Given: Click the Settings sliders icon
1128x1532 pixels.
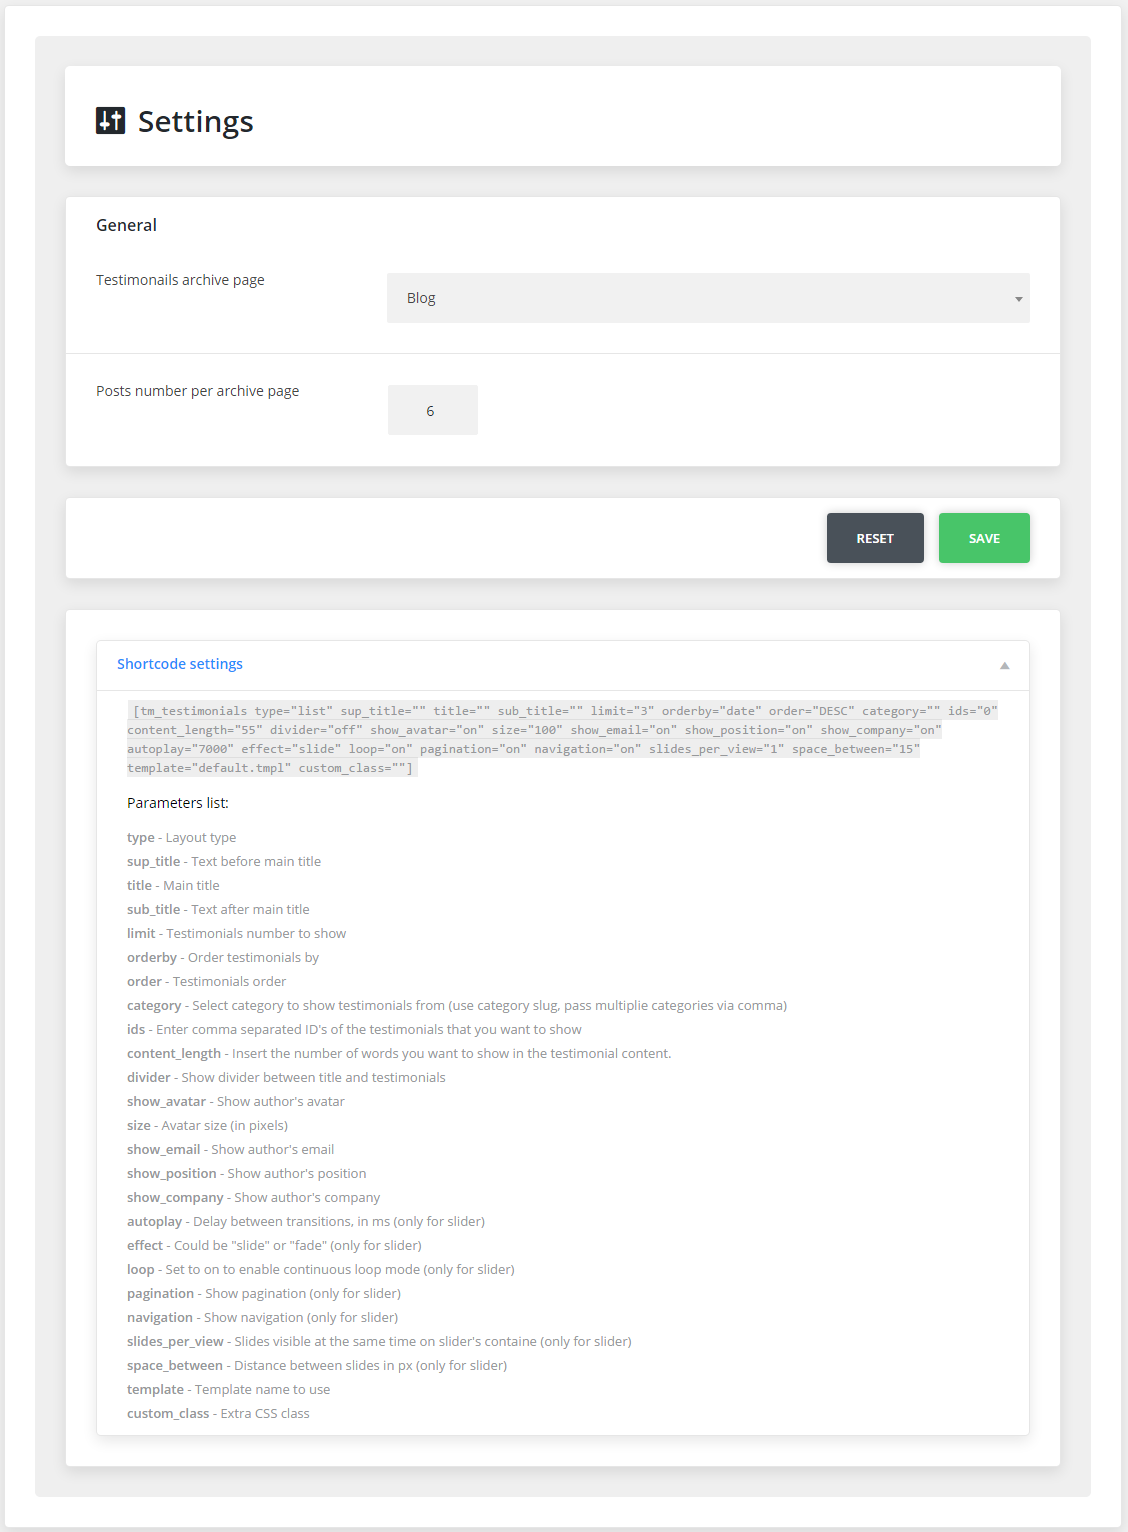Looking at the screenshot, I should pyautogui.click(x=110, y=121).
